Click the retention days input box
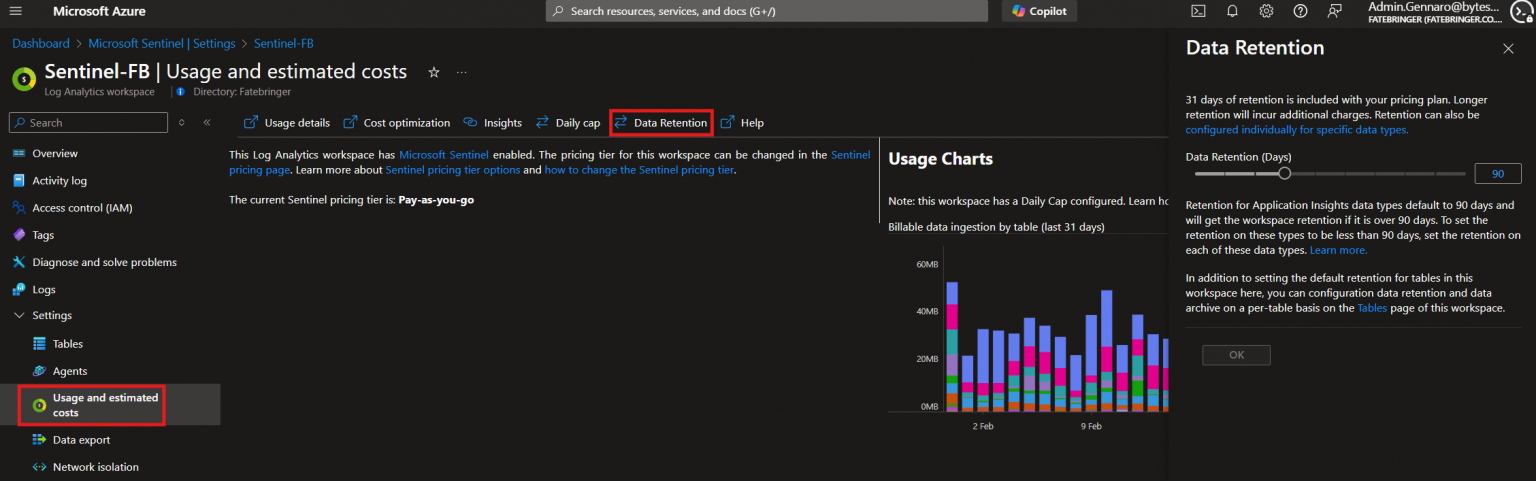The image size is (1536, 481). [1497, 174]
